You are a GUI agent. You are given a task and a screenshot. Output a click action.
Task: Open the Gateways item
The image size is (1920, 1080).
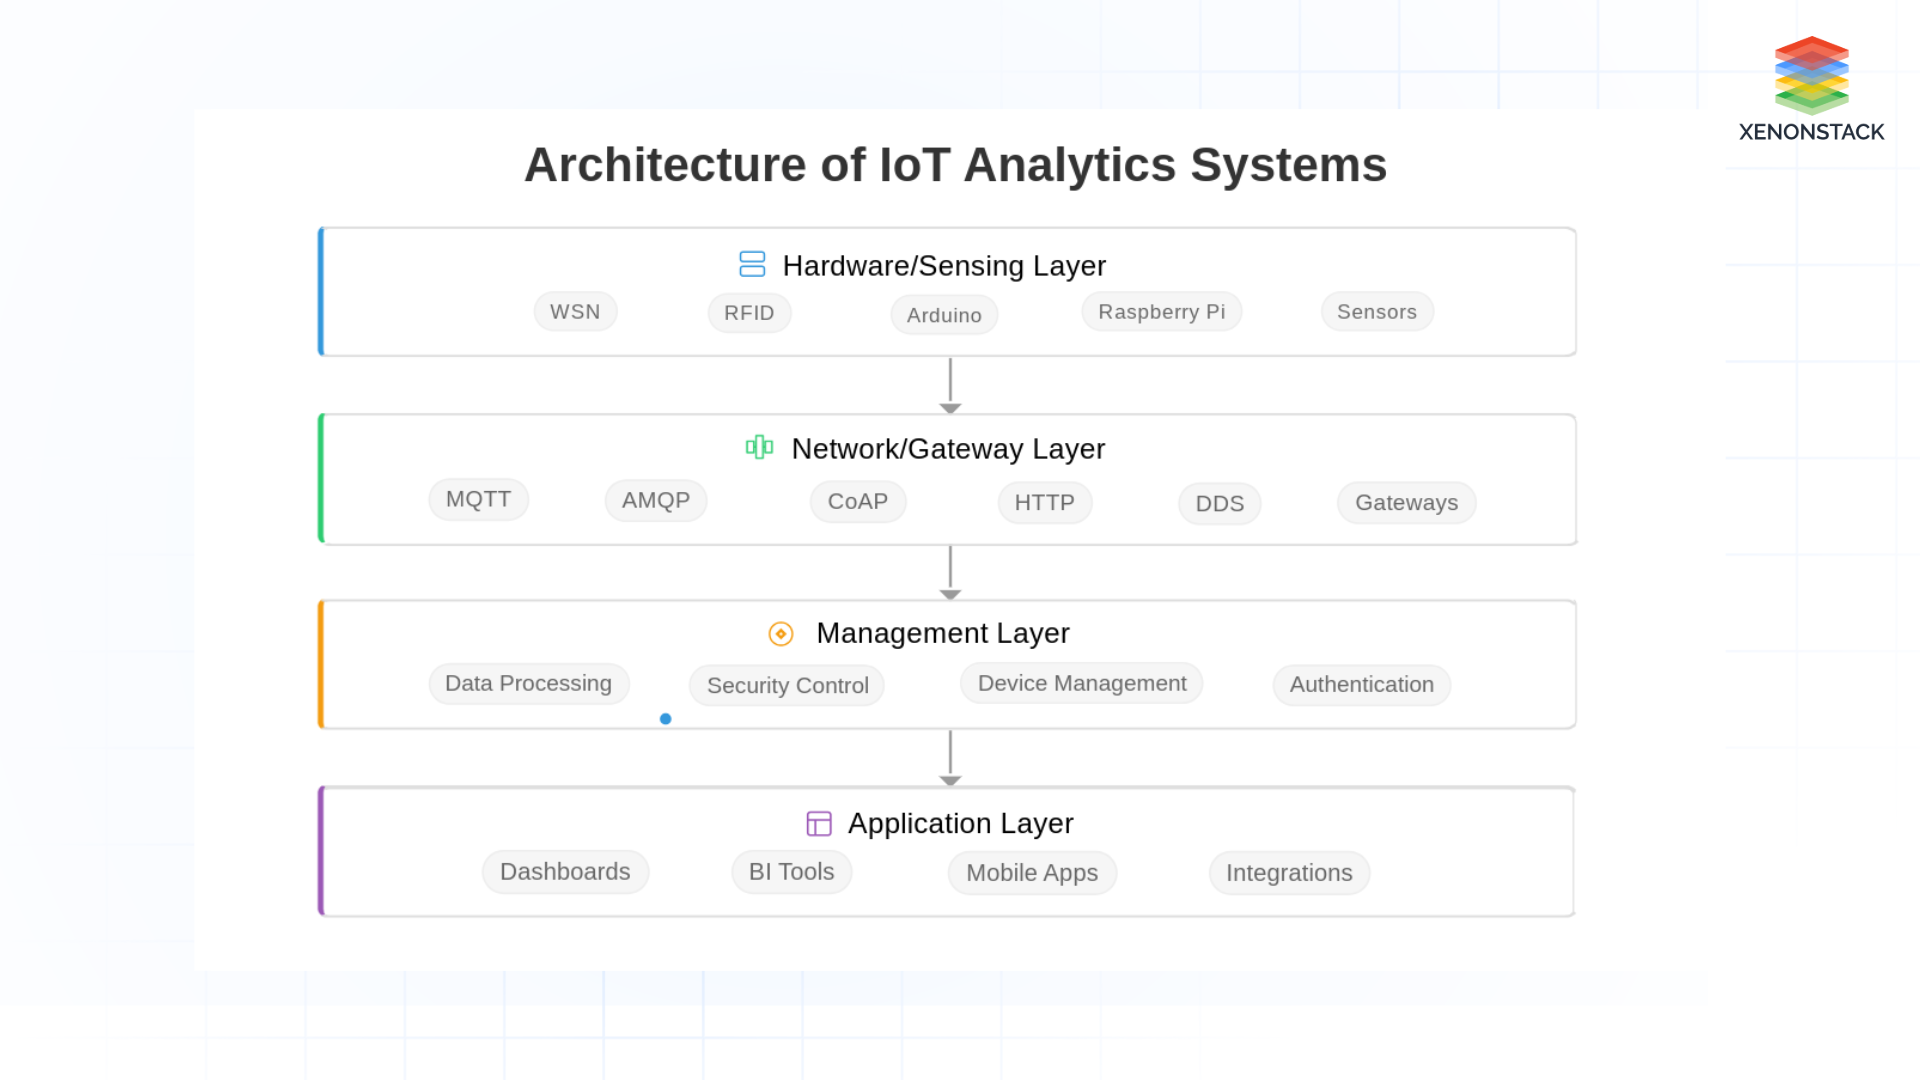(1405, 502)
